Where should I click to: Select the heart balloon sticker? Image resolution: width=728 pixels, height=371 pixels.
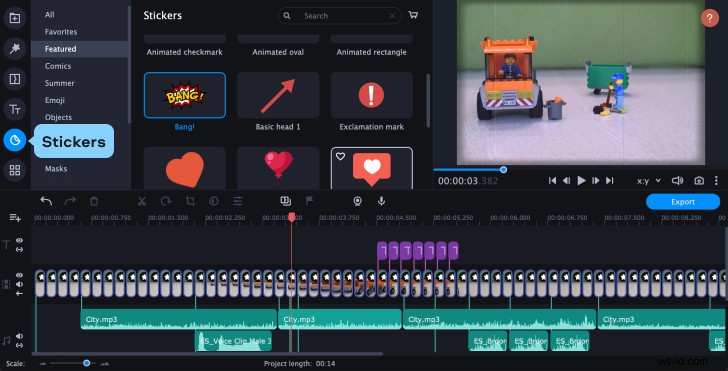pyautogui.click(x=278, y=168)
